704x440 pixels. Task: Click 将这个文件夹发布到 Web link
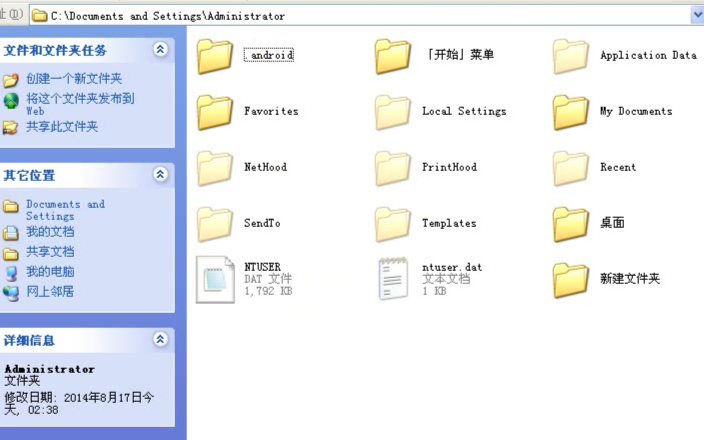click(x=80, y=104)
